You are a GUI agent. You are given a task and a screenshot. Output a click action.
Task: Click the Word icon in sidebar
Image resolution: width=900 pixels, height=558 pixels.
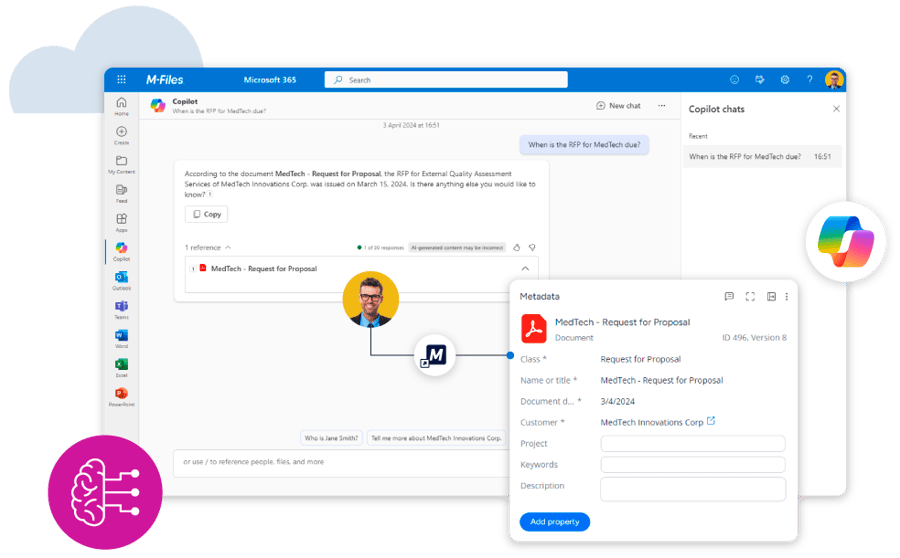pyautogui.click(x=121, y=336)
